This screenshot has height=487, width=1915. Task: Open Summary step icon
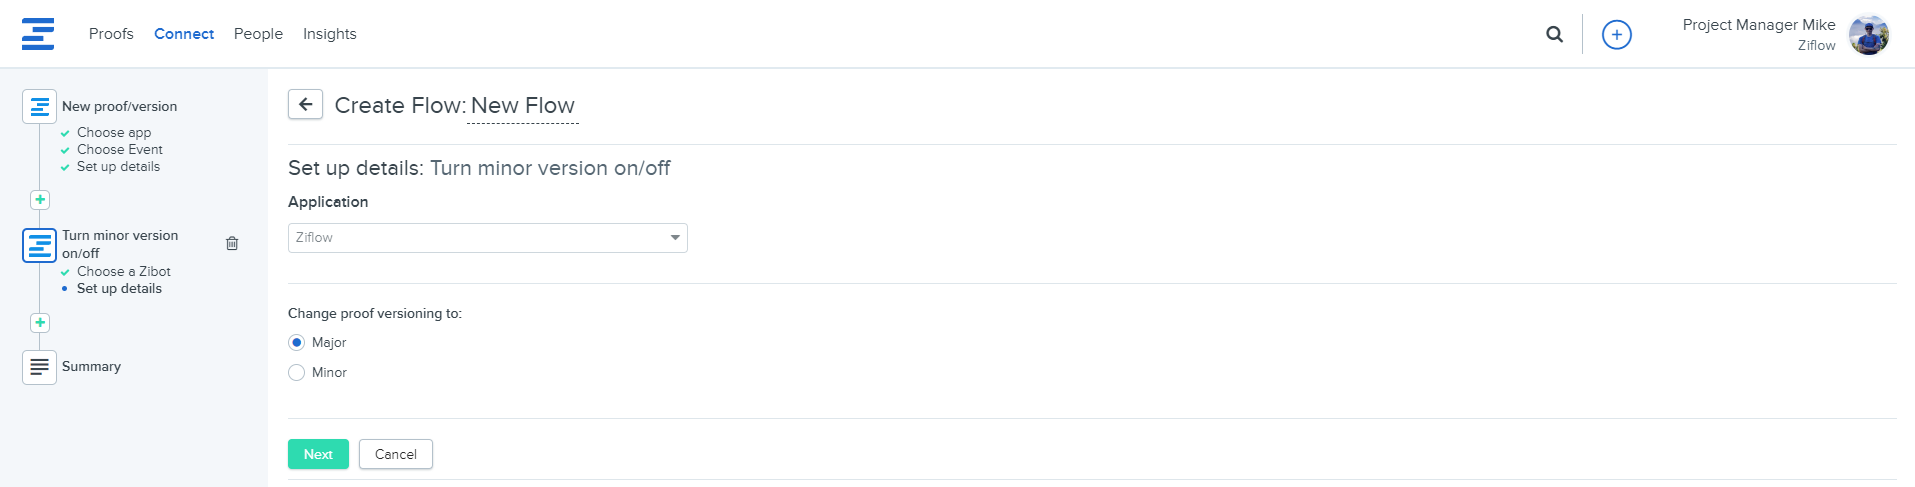pos(39,367)
